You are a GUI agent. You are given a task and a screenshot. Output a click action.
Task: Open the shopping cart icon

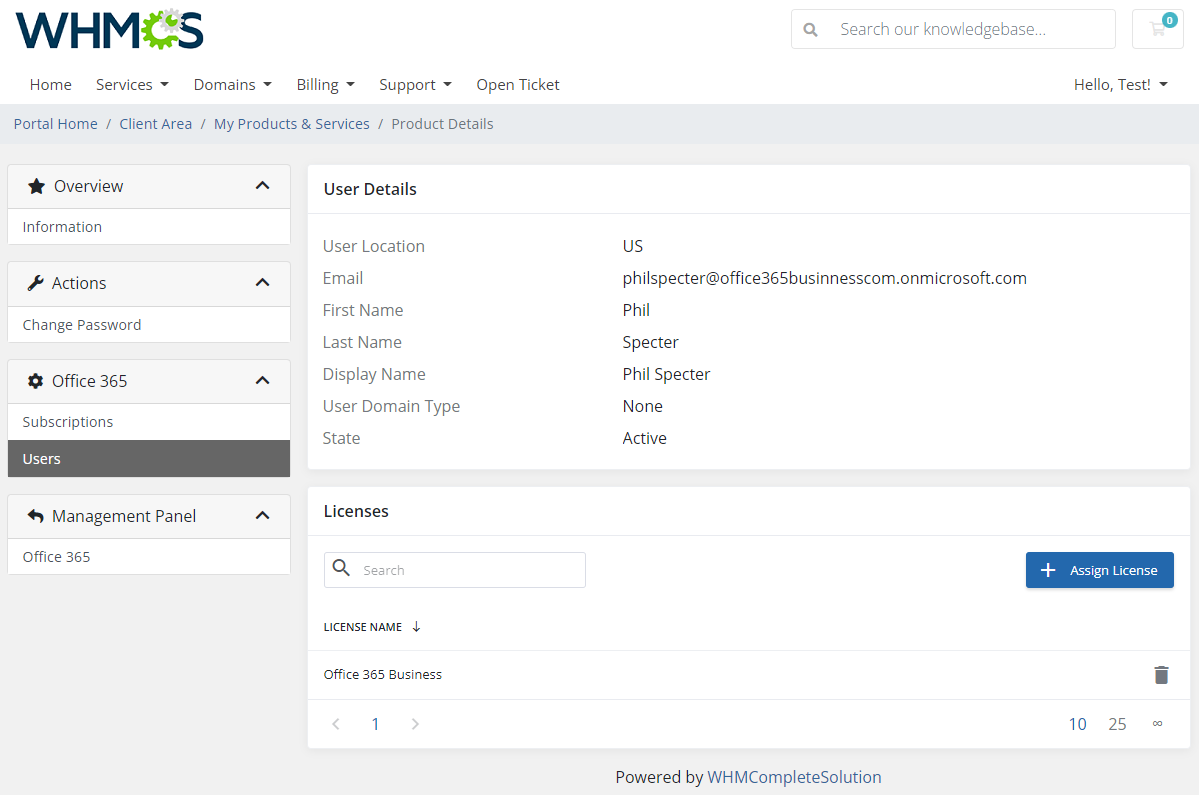tap(1158, 29)
